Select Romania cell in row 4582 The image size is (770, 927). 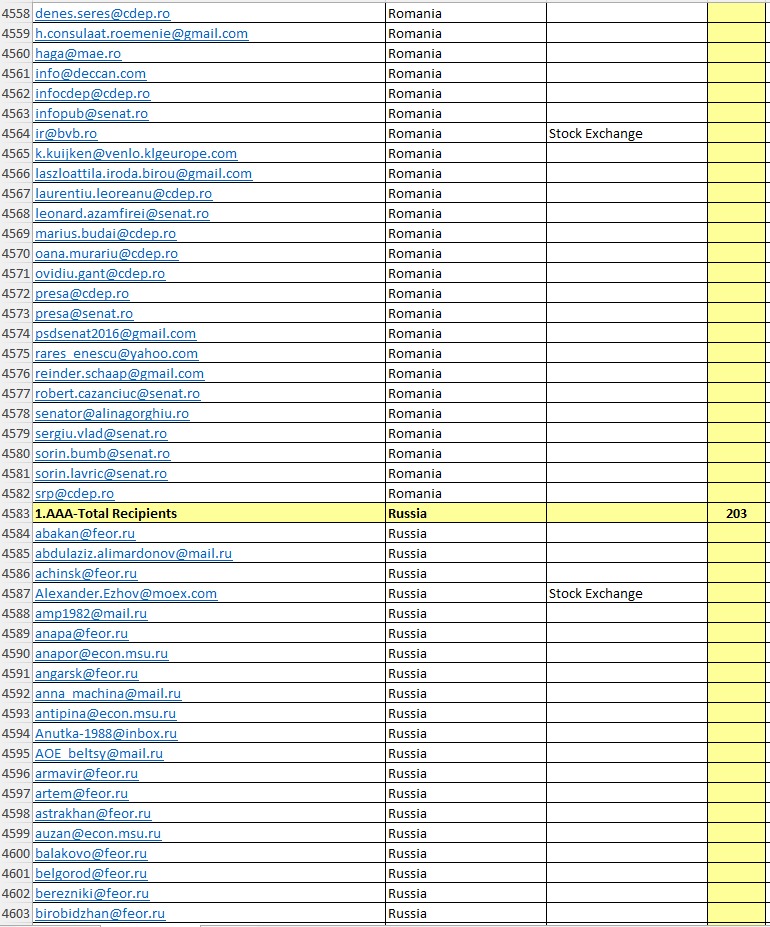click(466, 494)
